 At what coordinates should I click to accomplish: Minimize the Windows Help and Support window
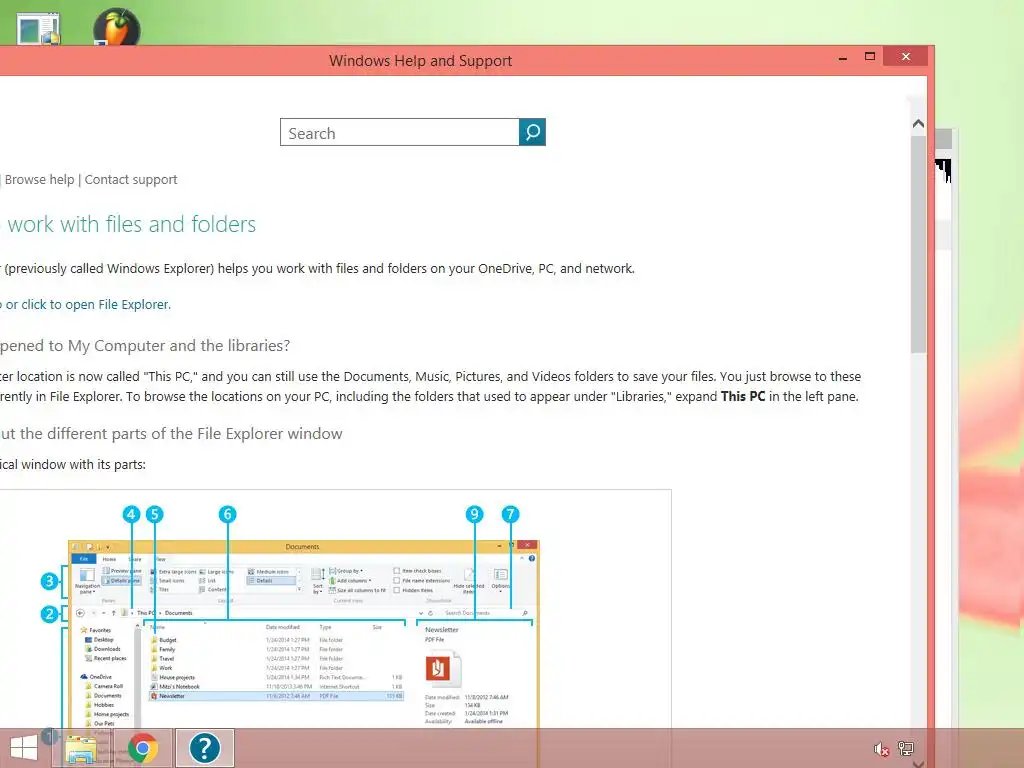point(843,57)
